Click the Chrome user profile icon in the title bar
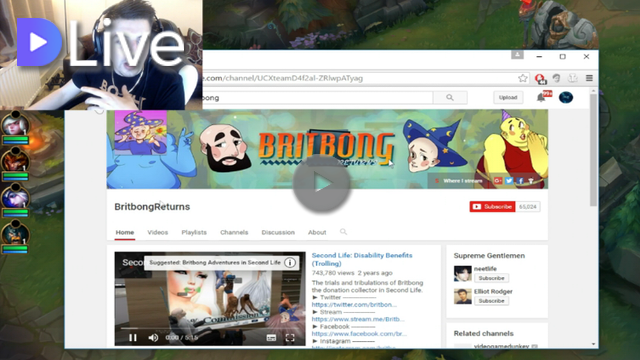Viewport: 640px width, 360px height. click(x=517, y=55)
